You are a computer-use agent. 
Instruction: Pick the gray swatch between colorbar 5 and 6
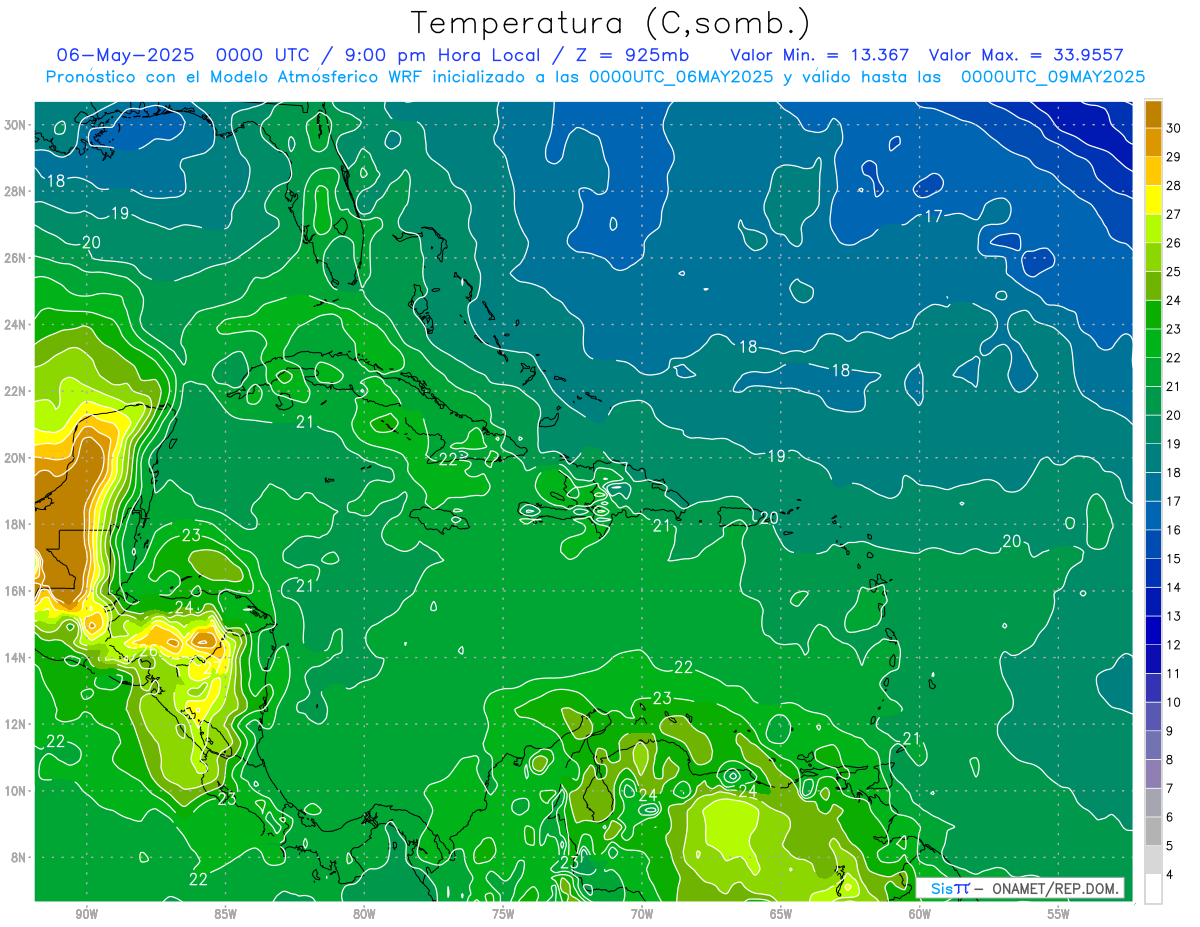(1153, 831)
